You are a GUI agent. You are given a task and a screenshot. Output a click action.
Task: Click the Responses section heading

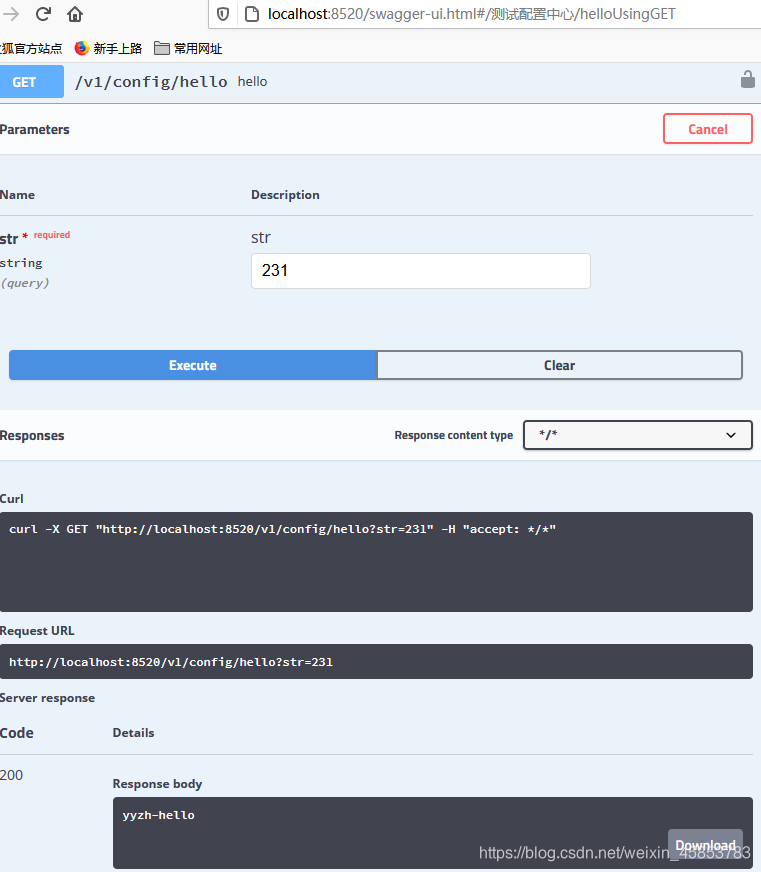tap(32, 435)
